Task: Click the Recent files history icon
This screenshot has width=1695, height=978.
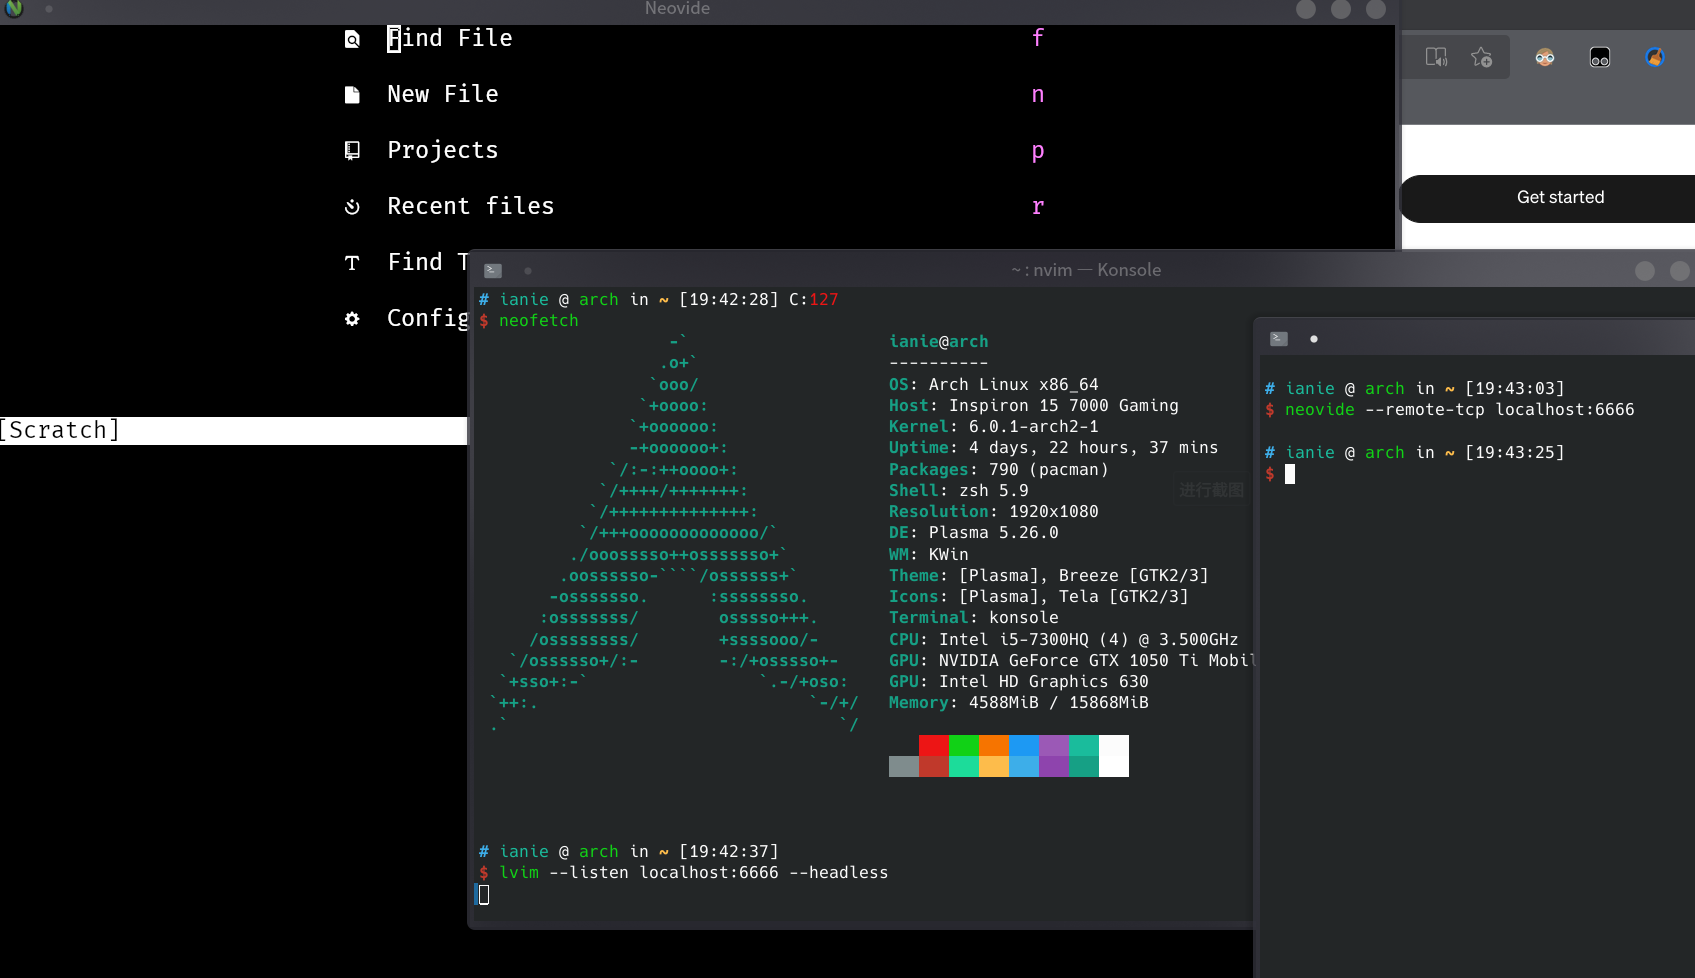Action: 352,207
